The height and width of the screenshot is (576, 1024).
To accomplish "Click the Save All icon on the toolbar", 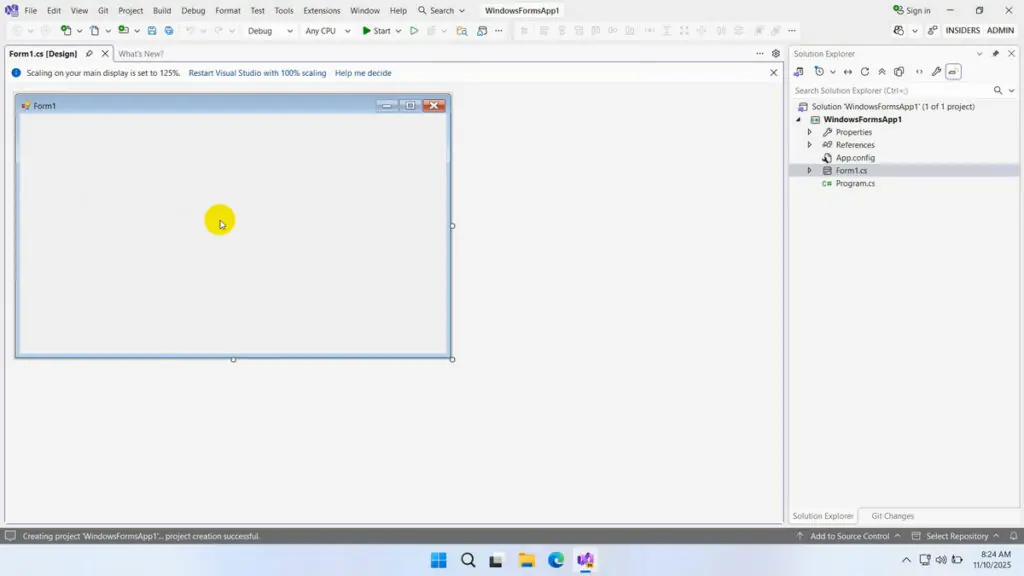I will [168, 30].
